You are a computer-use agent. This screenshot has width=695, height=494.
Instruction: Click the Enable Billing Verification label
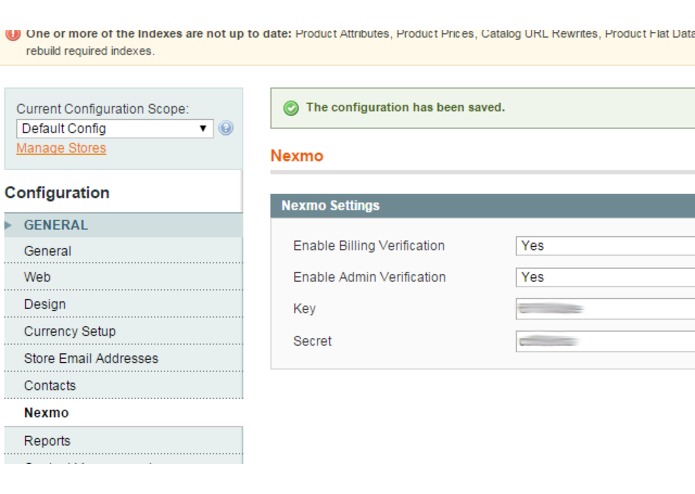click(369, 245)
